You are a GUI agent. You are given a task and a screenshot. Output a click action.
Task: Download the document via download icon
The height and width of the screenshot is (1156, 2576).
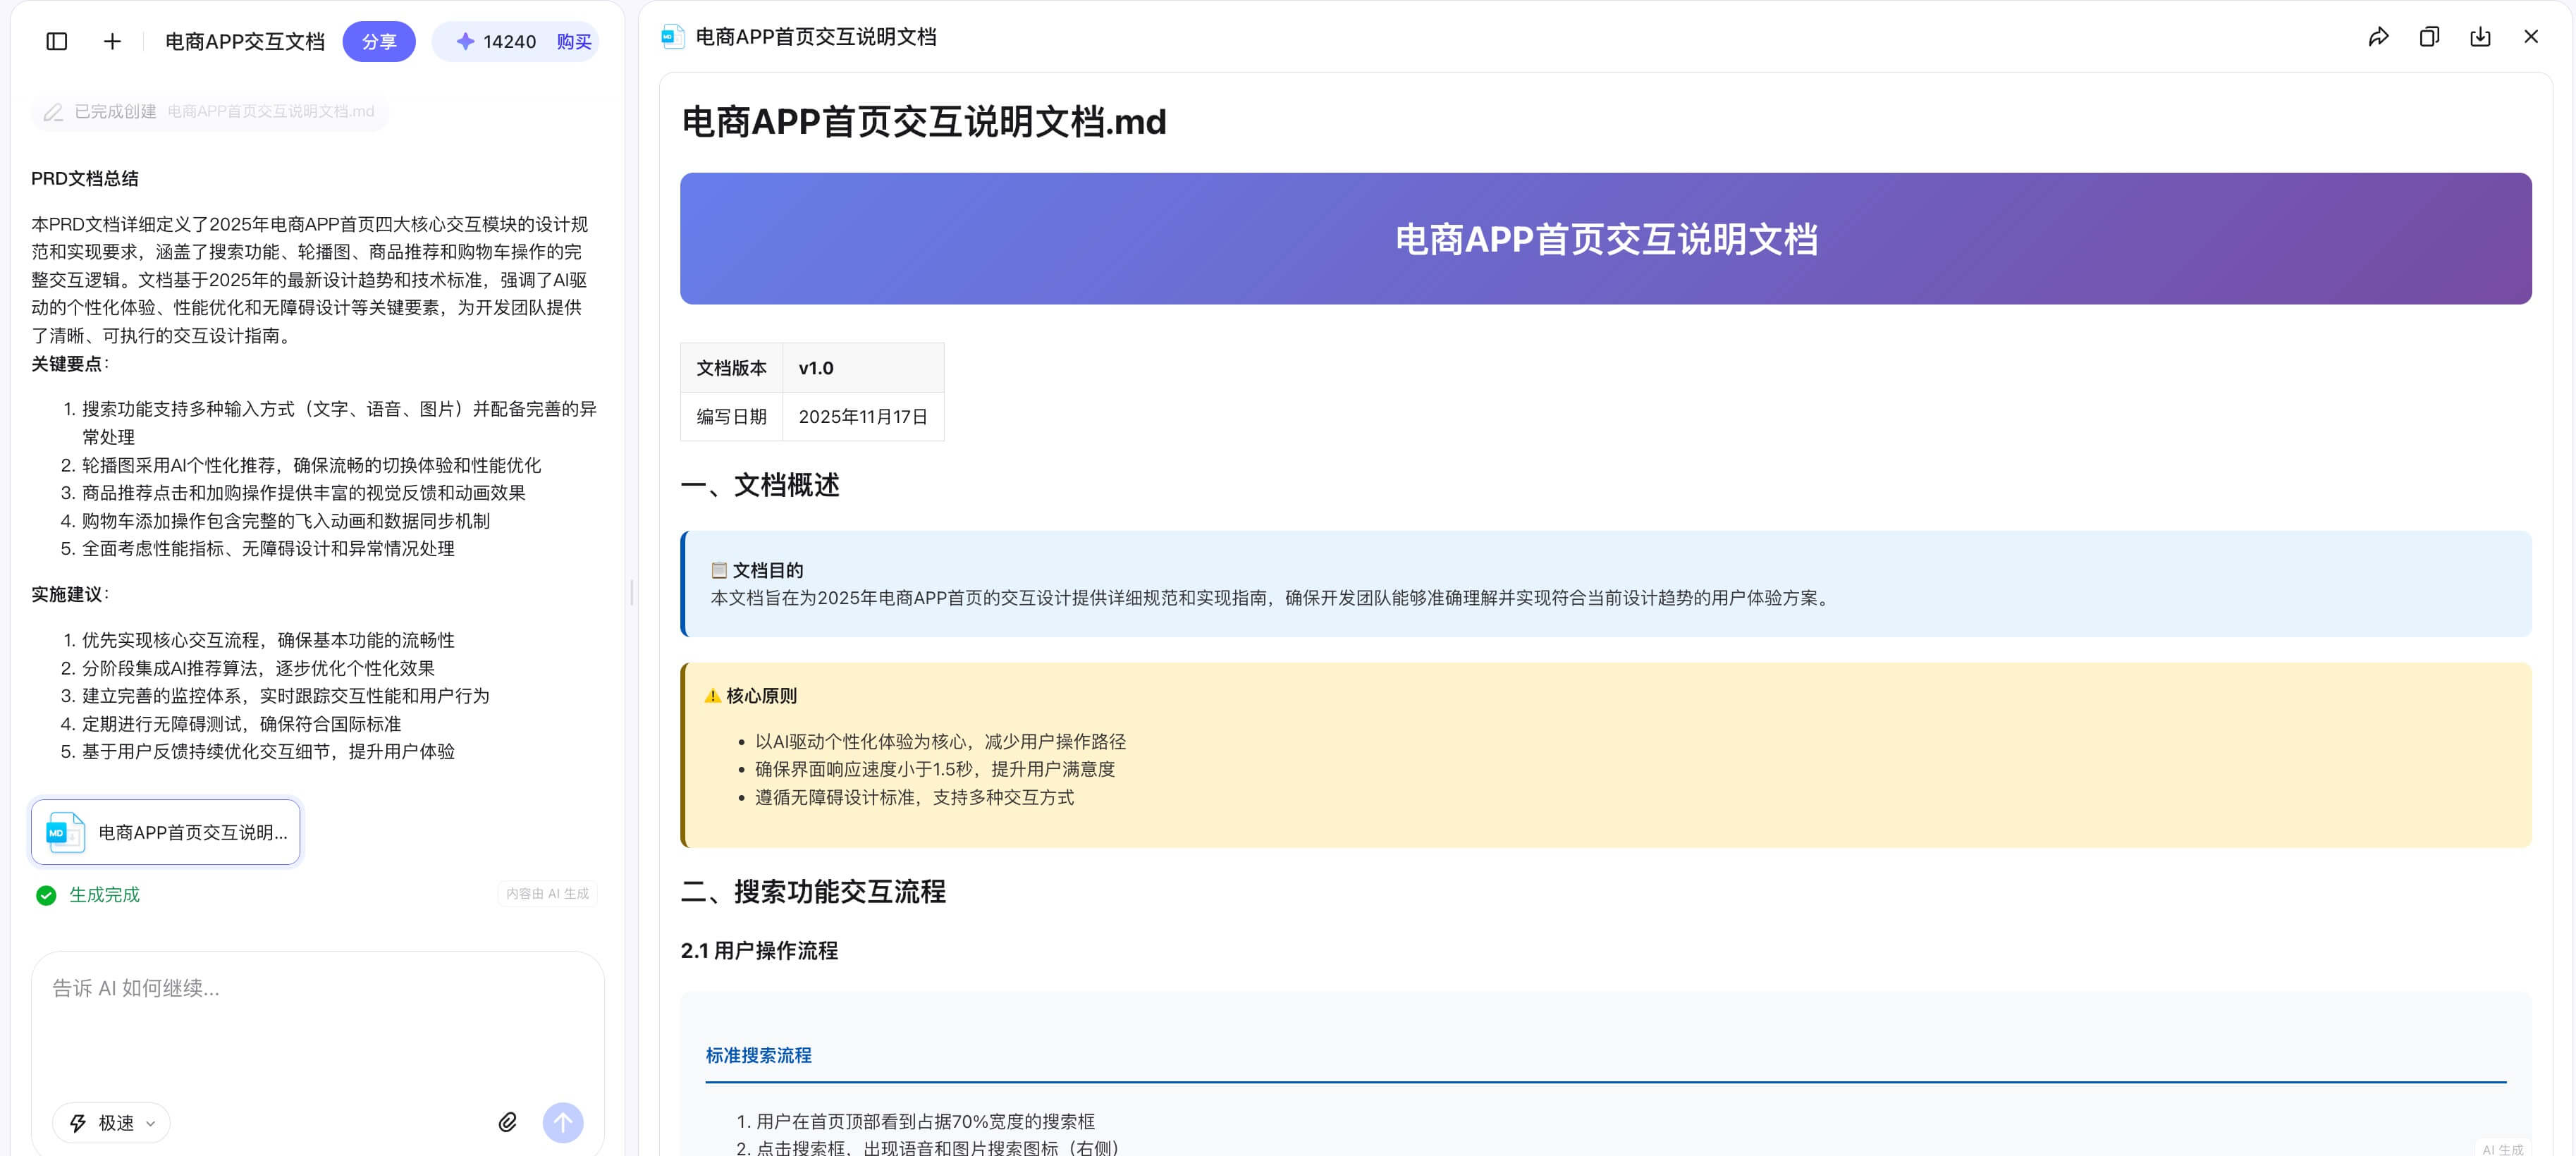tap(2480, 36)
